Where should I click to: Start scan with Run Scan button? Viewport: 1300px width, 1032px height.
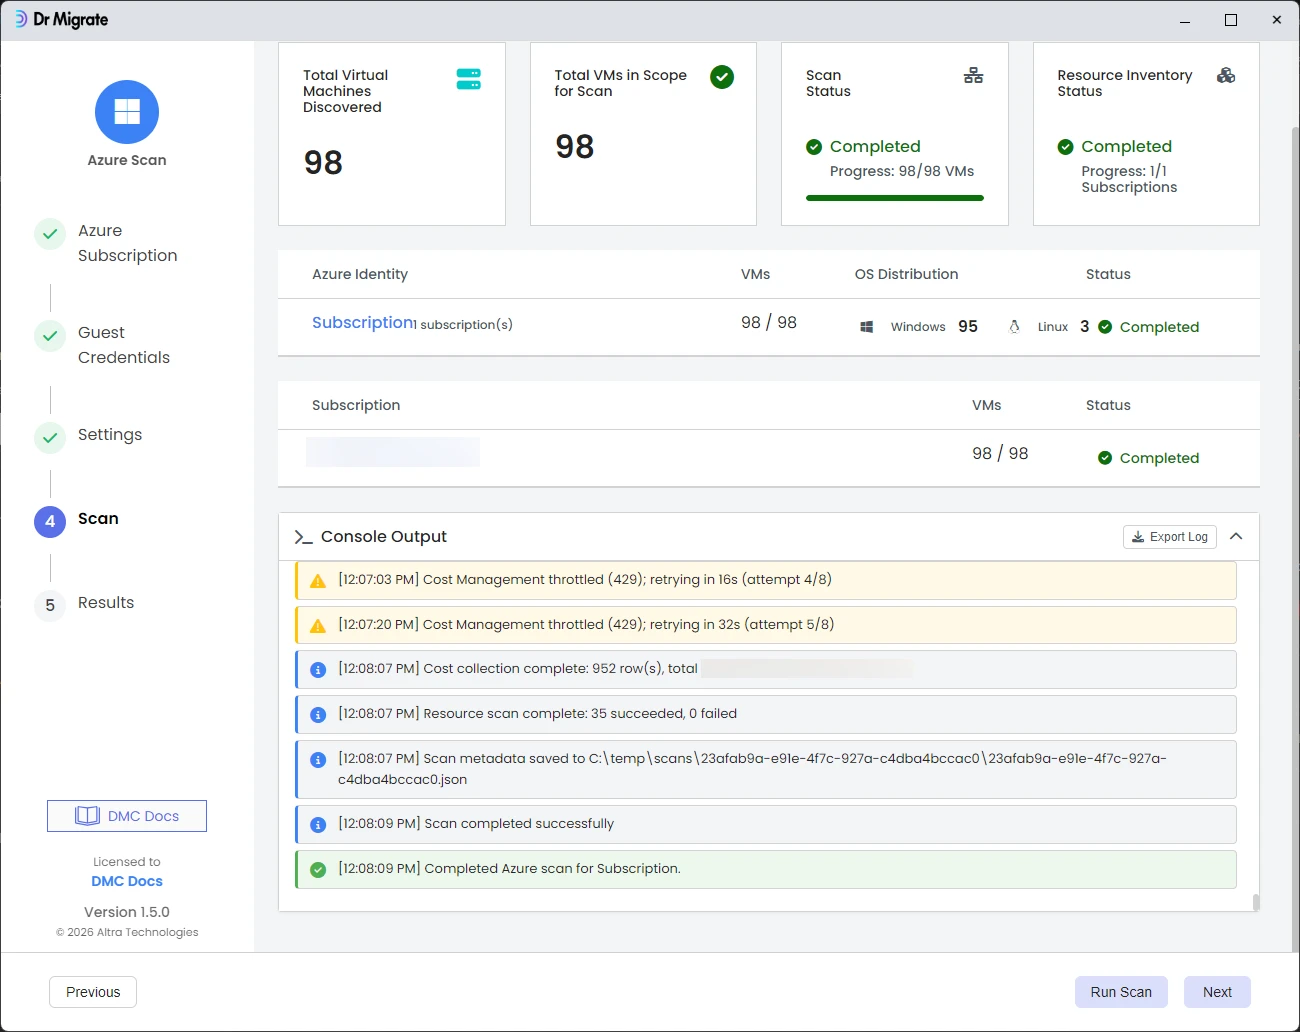[x=1121, y=992]
